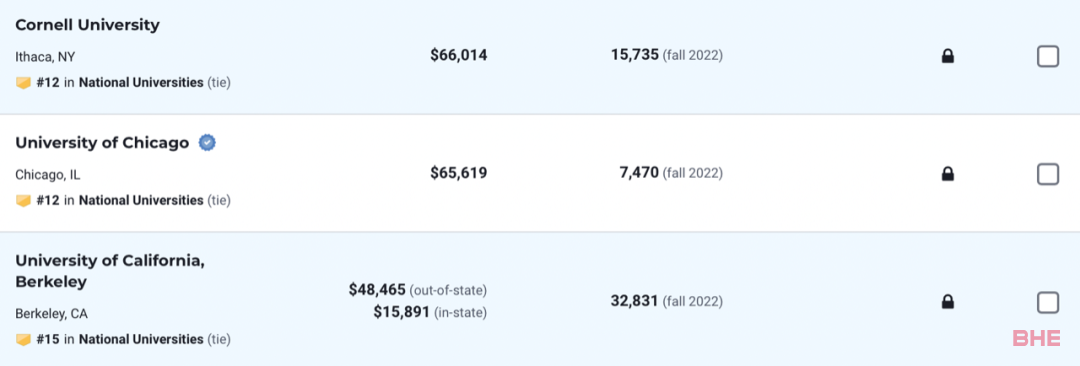Click the ranking badge icon for Cornell University
The width and height of the screenshot is (1080, 366).
23,83
